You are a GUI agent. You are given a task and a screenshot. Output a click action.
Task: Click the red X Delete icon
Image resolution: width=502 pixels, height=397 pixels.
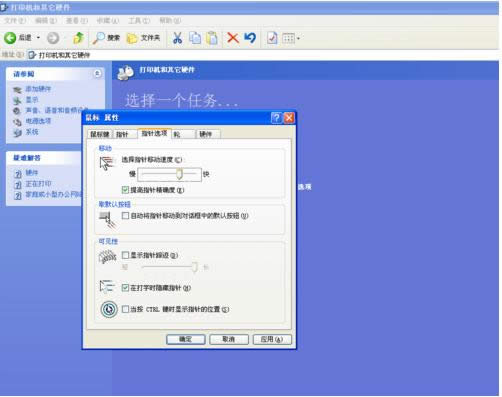(x=233, y=38)
